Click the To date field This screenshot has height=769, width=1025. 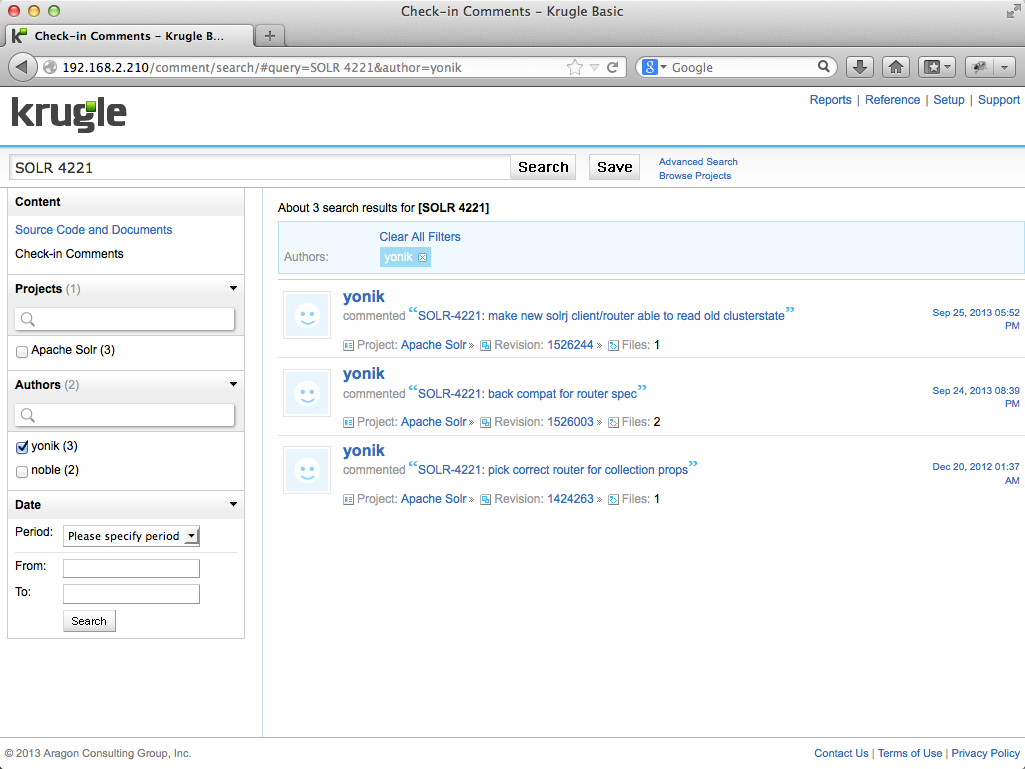click(x=131, y=594)
